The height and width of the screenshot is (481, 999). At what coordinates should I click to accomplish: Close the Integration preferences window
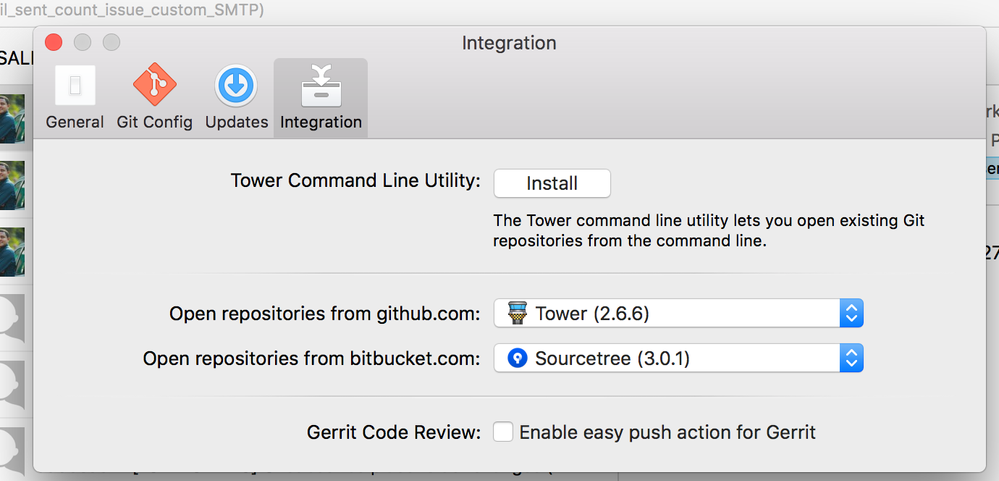[54, 43]
